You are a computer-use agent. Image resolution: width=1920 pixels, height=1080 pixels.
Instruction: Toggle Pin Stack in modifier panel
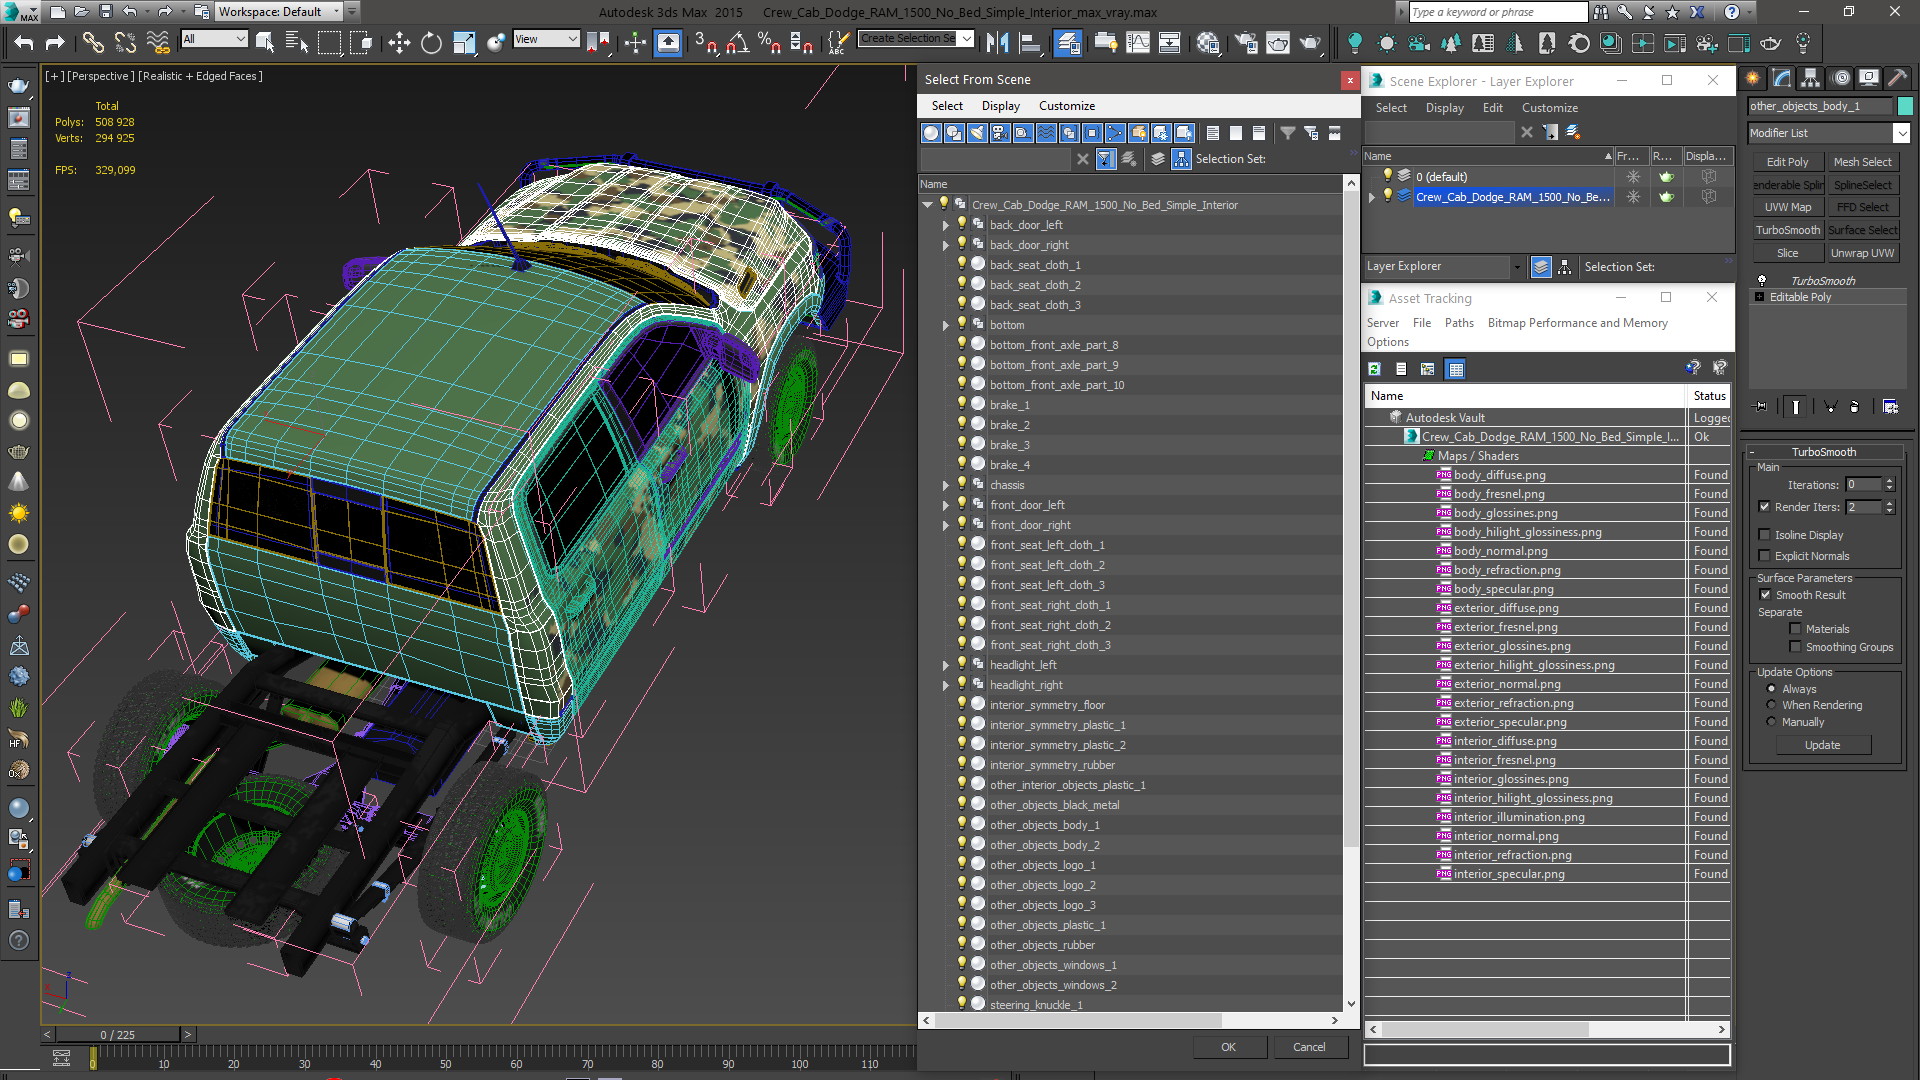1761,406
